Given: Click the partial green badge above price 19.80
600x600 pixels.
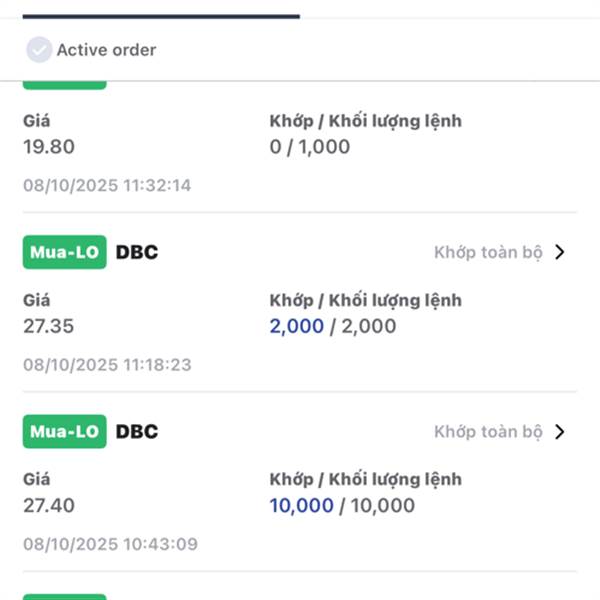Looking at the screenshot, I should pos(64,85).
